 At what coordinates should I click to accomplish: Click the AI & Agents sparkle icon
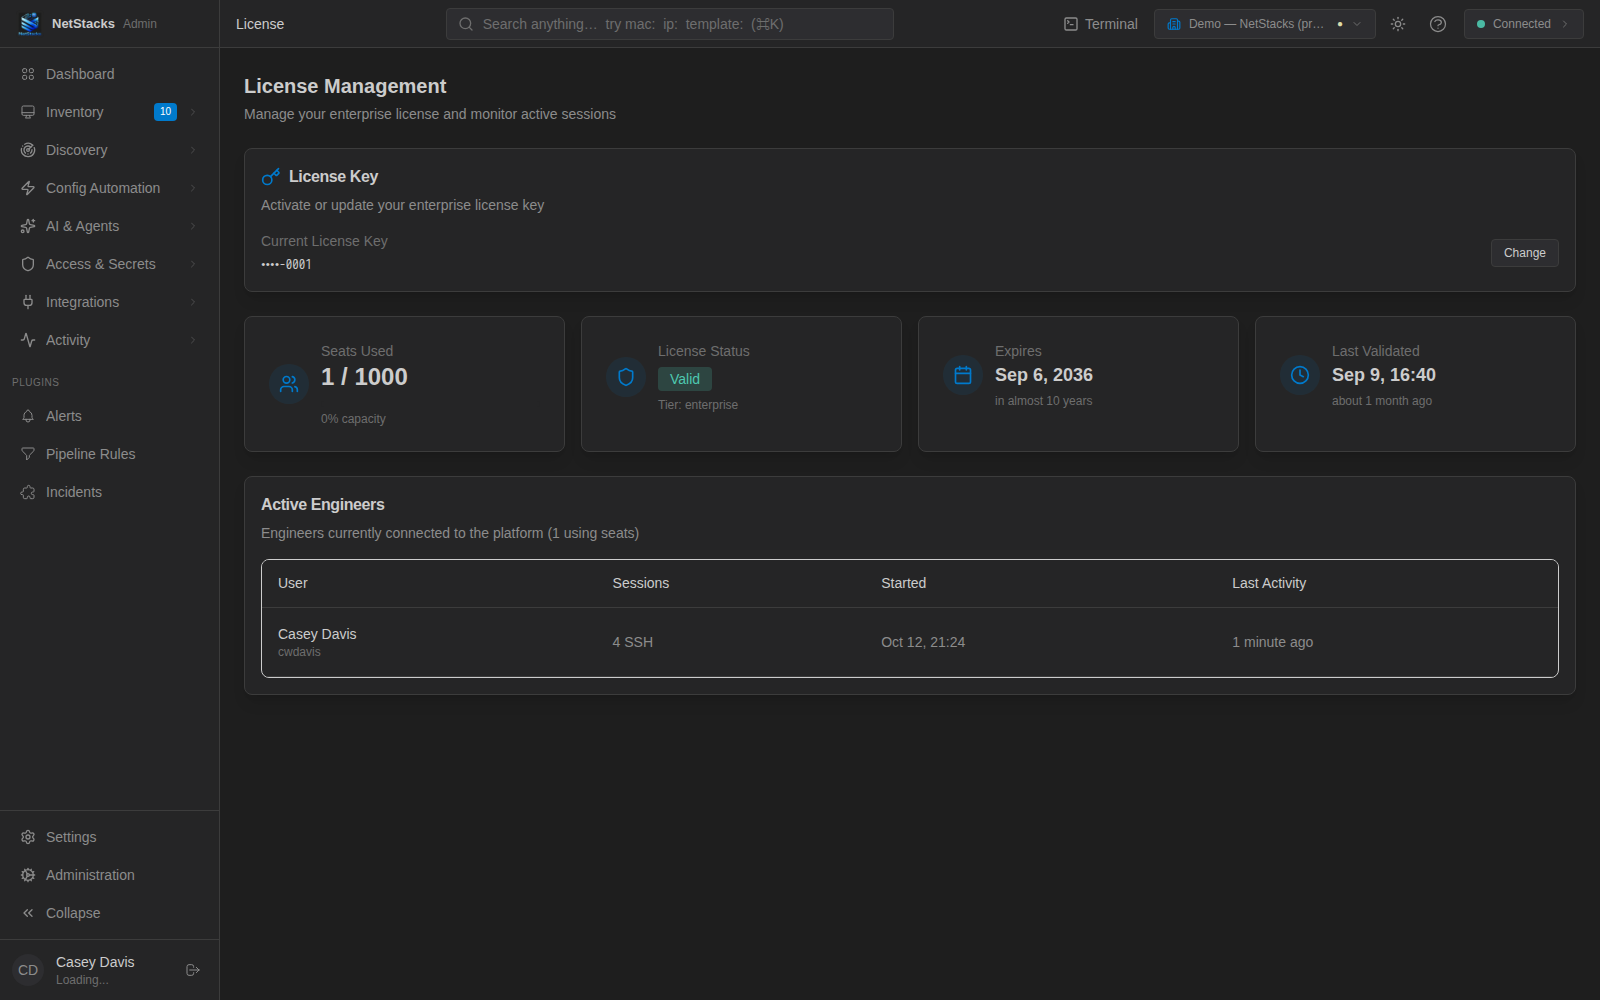(28, 226)
